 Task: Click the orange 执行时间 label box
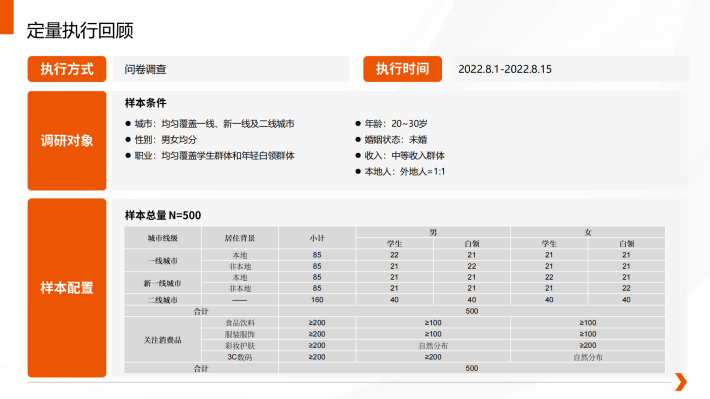click(x=403, y=69)
